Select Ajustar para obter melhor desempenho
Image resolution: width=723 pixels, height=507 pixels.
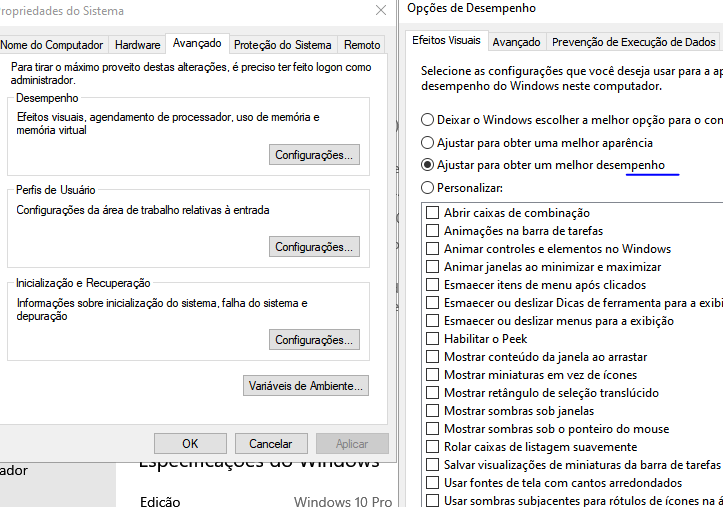427,165
